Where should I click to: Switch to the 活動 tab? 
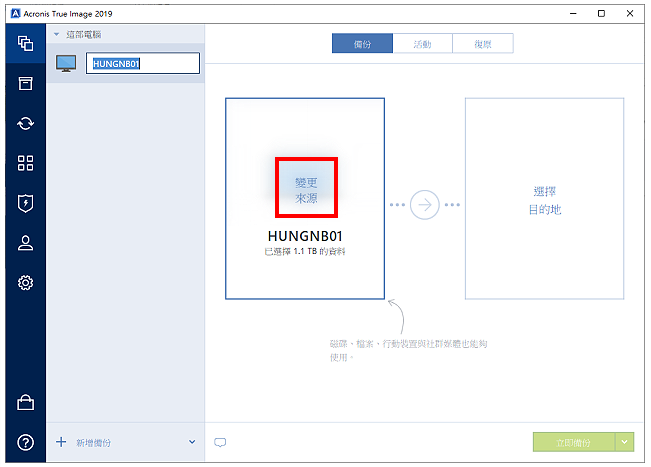[x=423, y=44]
